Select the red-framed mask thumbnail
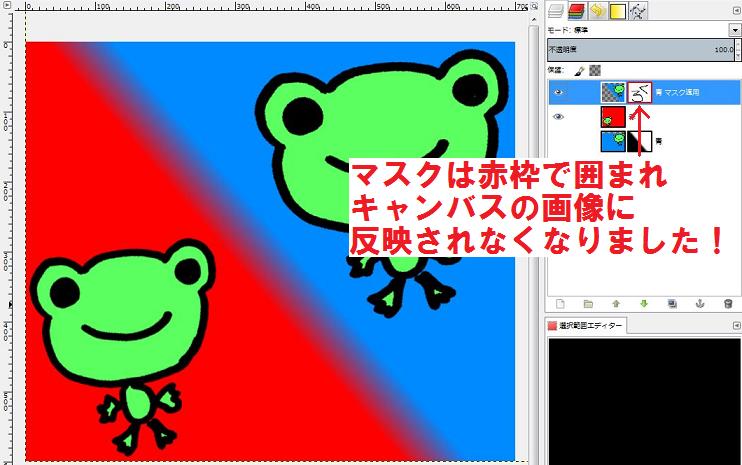 (640, 92)
